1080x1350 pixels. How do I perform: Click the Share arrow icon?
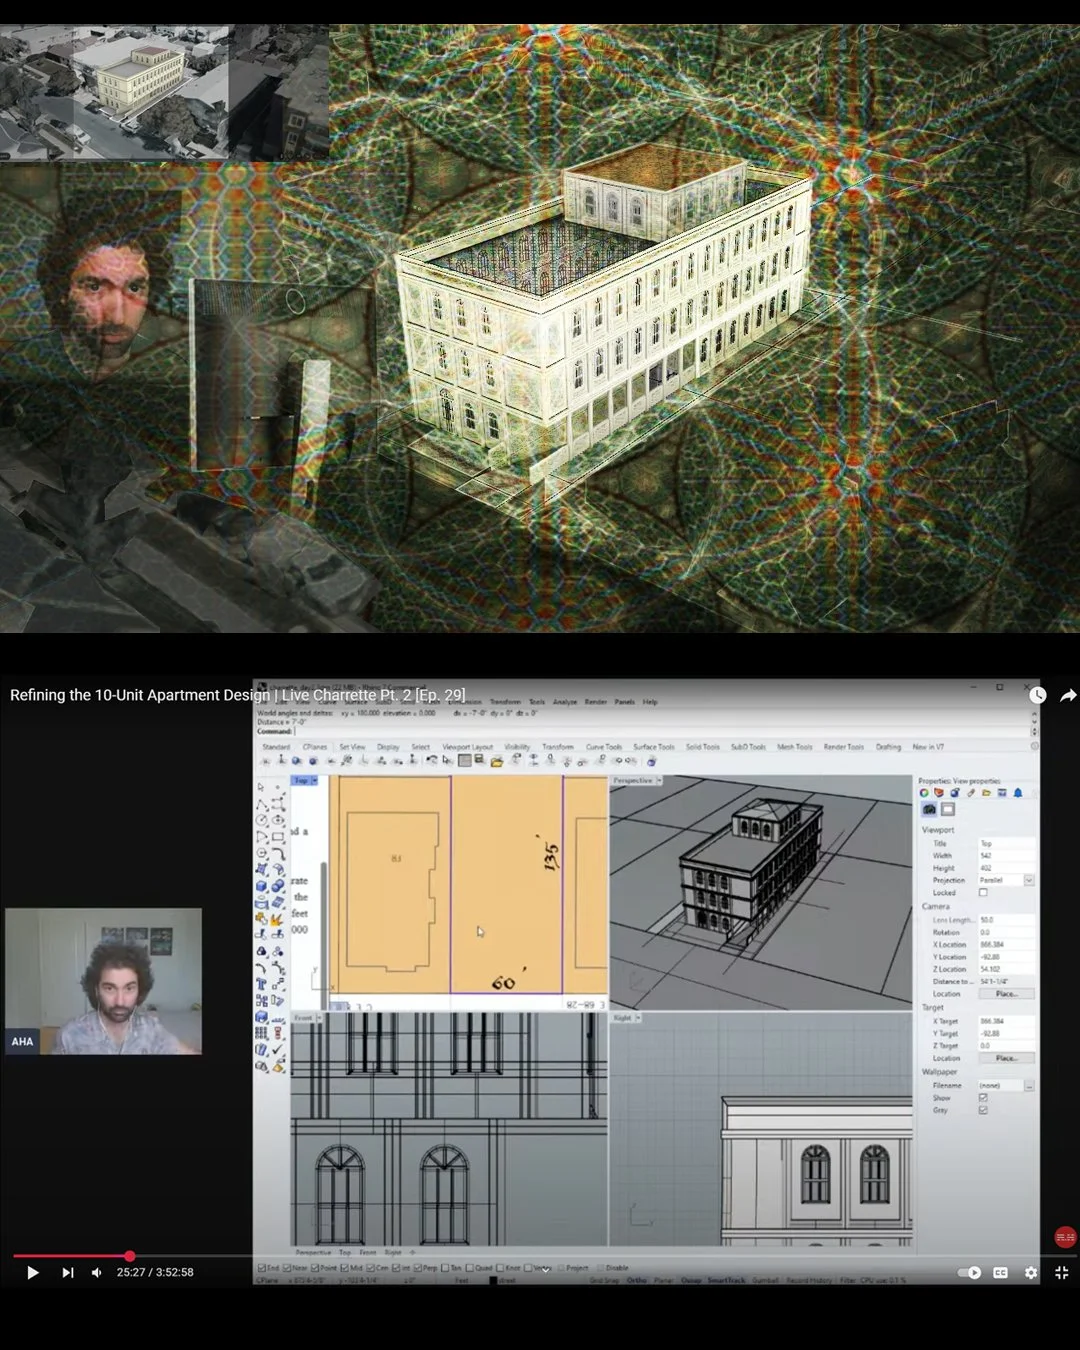[1068, 695]
